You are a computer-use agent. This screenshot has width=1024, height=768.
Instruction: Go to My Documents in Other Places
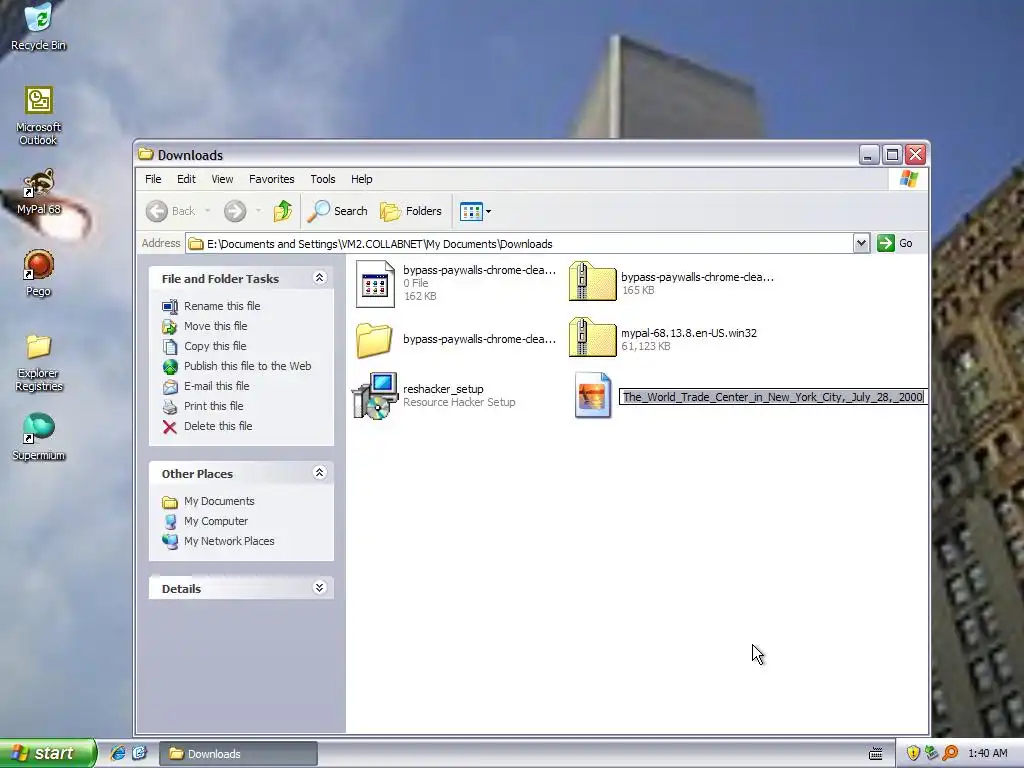[219, 501]
